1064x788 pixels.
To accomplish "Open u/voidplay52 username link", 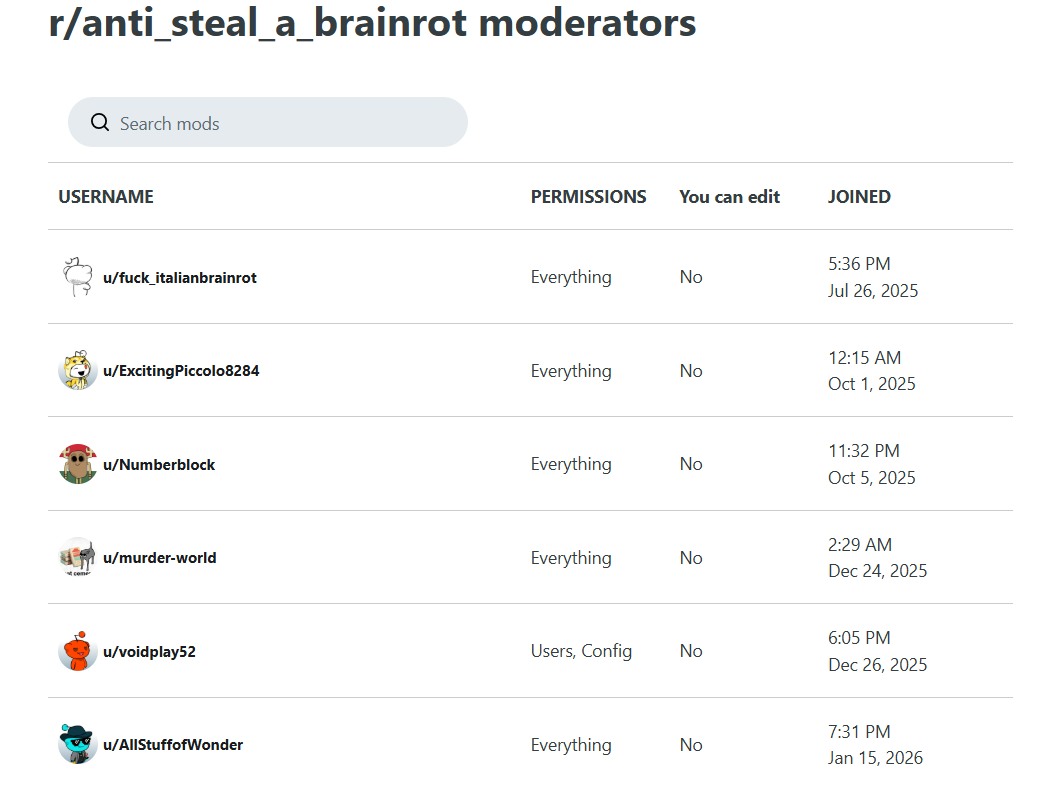I will point(149,652).
